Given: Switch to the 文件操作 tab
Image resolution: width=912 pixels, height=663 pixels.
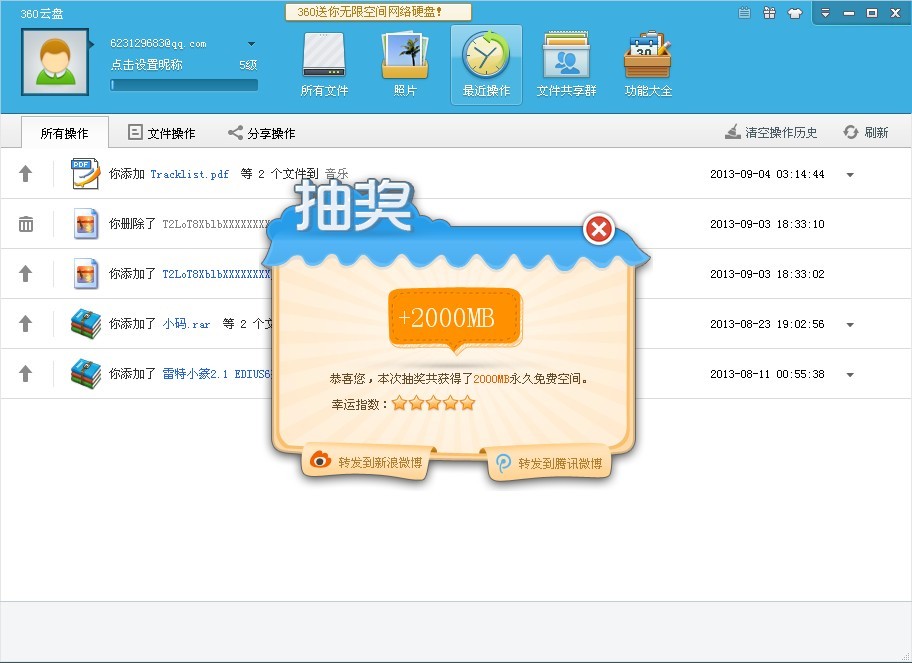Looking at the screenshot, I should [161, 133].
